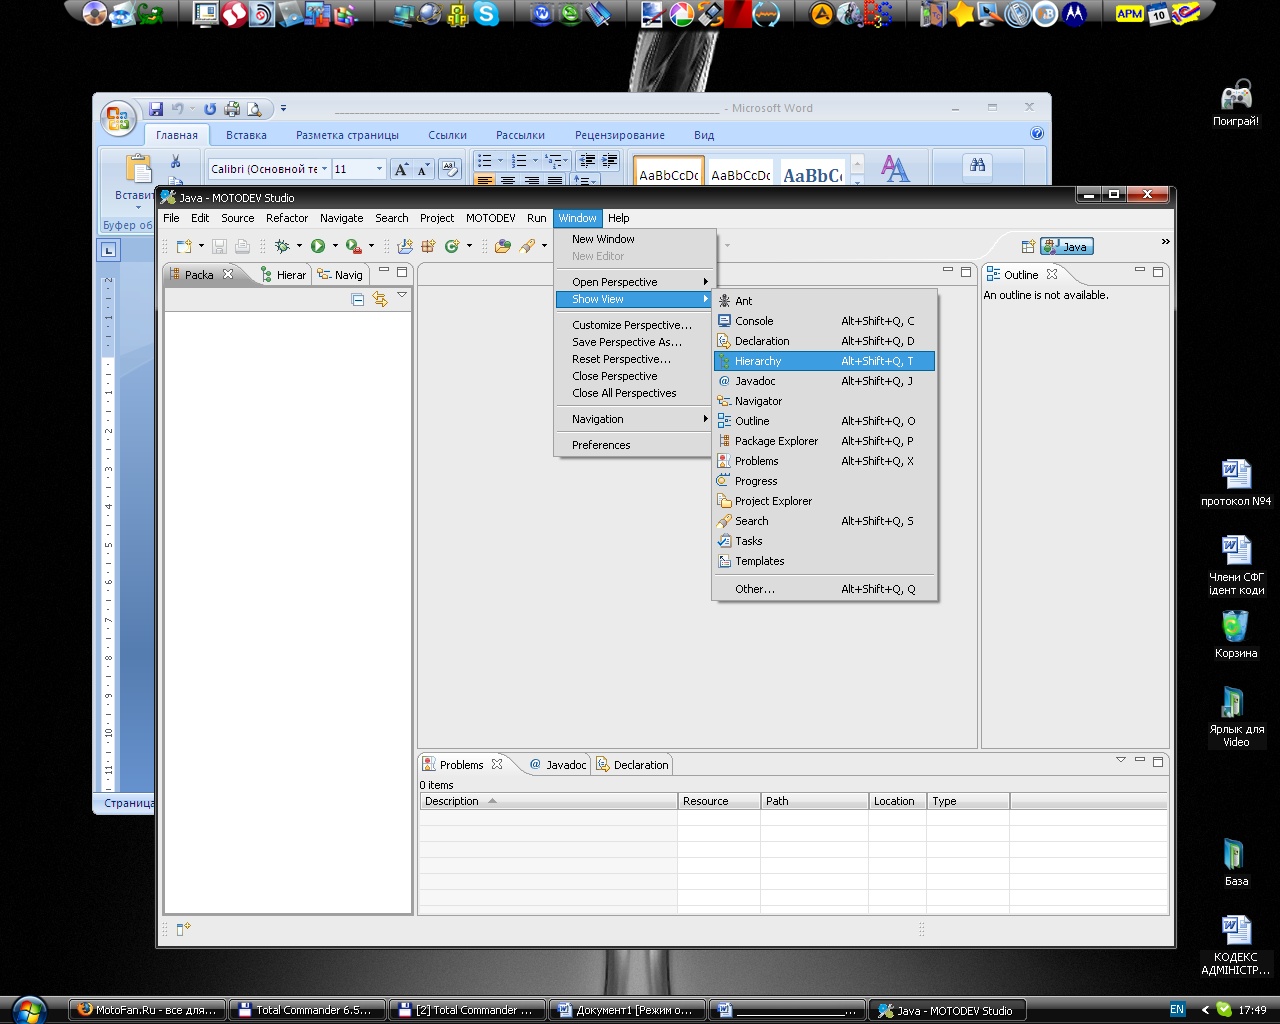Screen dimensions: 1280x1024
Task: Click the MotoFan.Ru taskbar button
Action: click(x=148, y=1010)
